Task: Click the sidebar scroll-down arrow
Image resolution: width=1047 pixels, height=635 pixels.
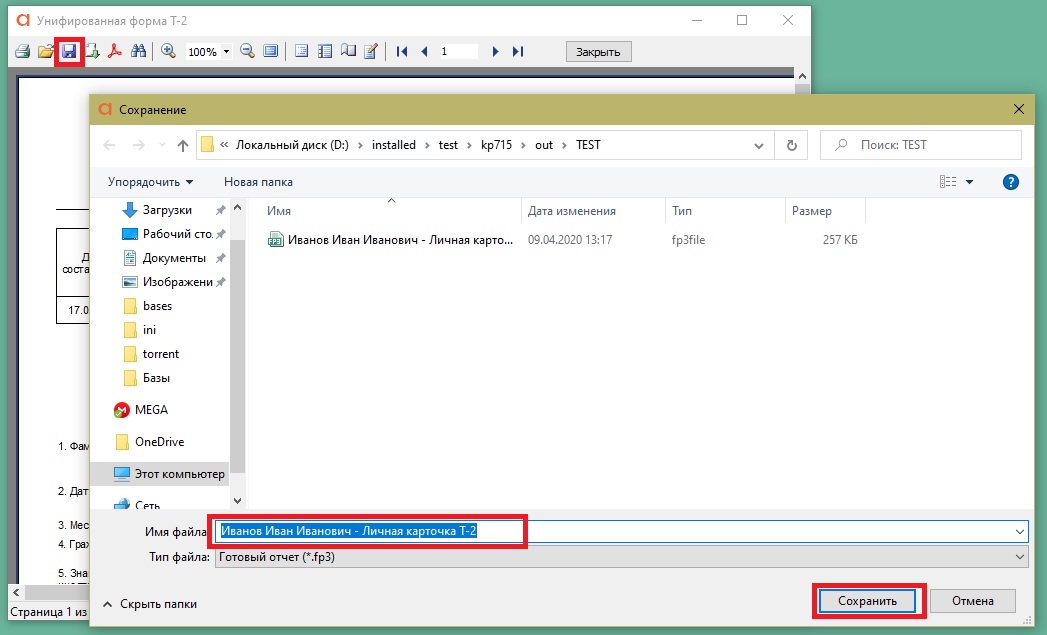Action: (x=238, y=500)
